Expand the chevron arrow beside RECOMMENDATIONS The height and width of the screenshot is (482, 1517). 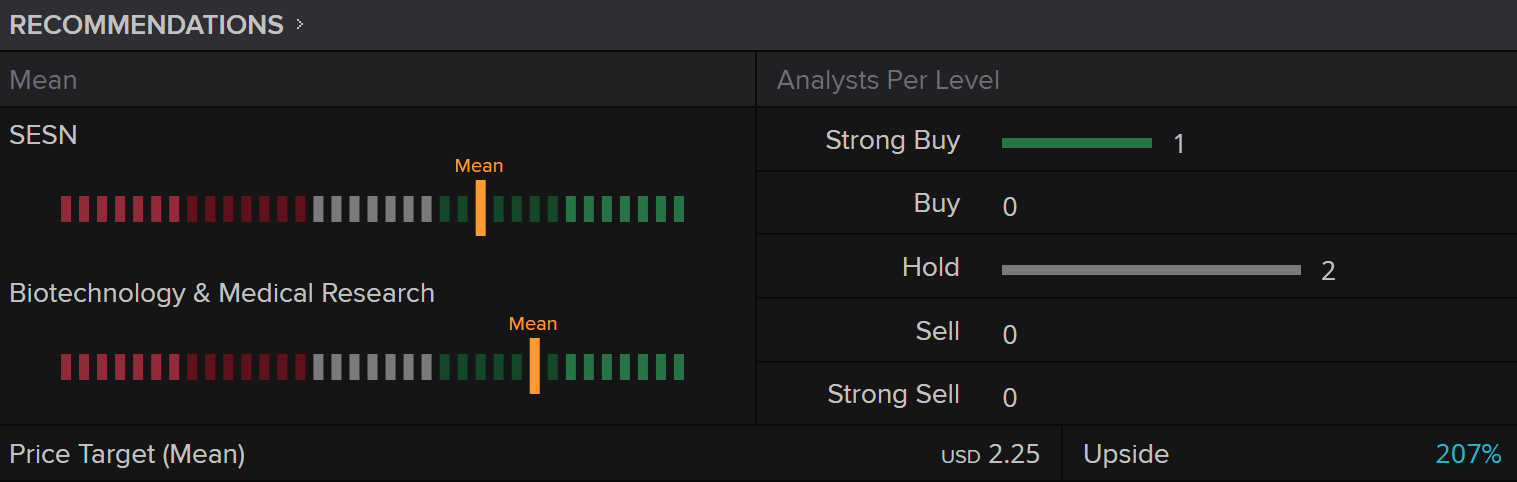click(299, 26)
